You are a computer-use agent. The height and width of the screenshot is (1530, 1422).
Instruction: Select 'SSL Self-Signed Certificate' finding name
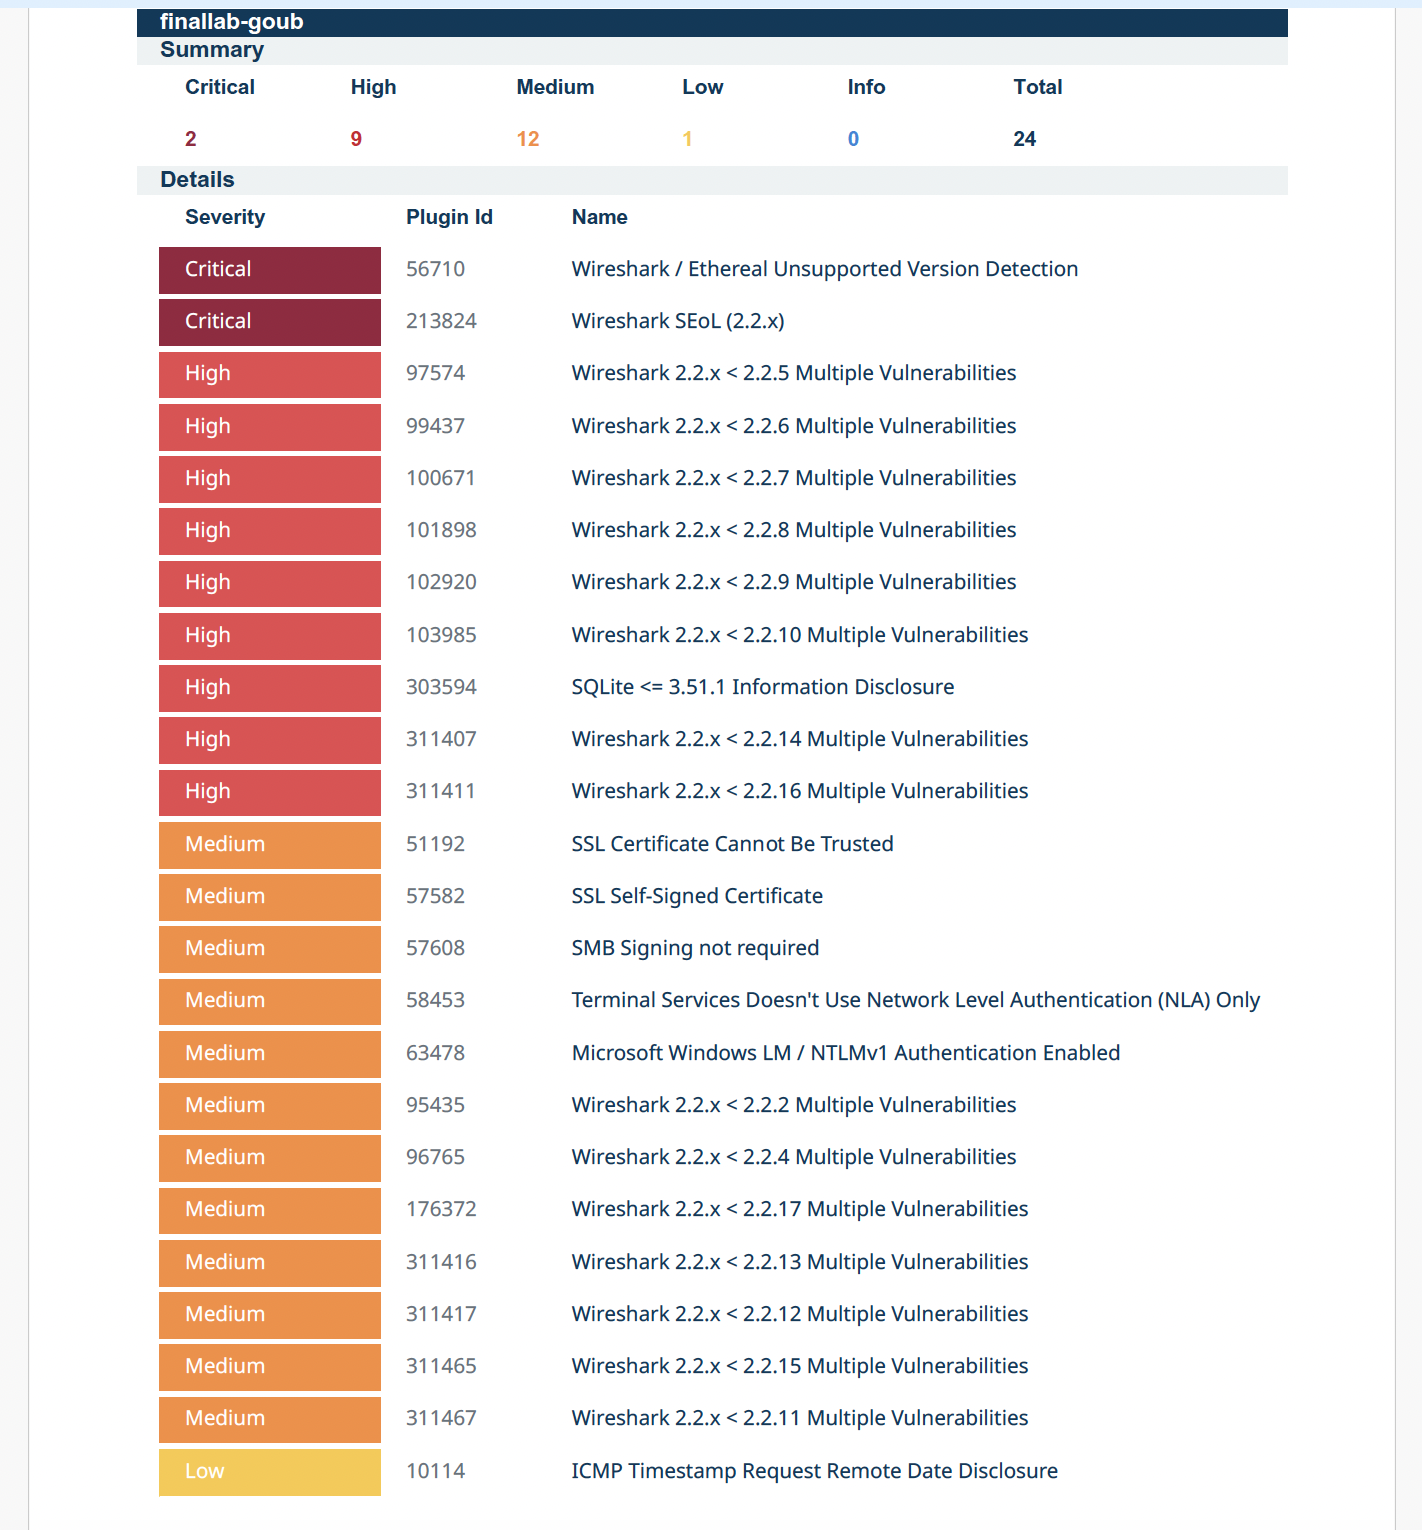pos(697,896)
